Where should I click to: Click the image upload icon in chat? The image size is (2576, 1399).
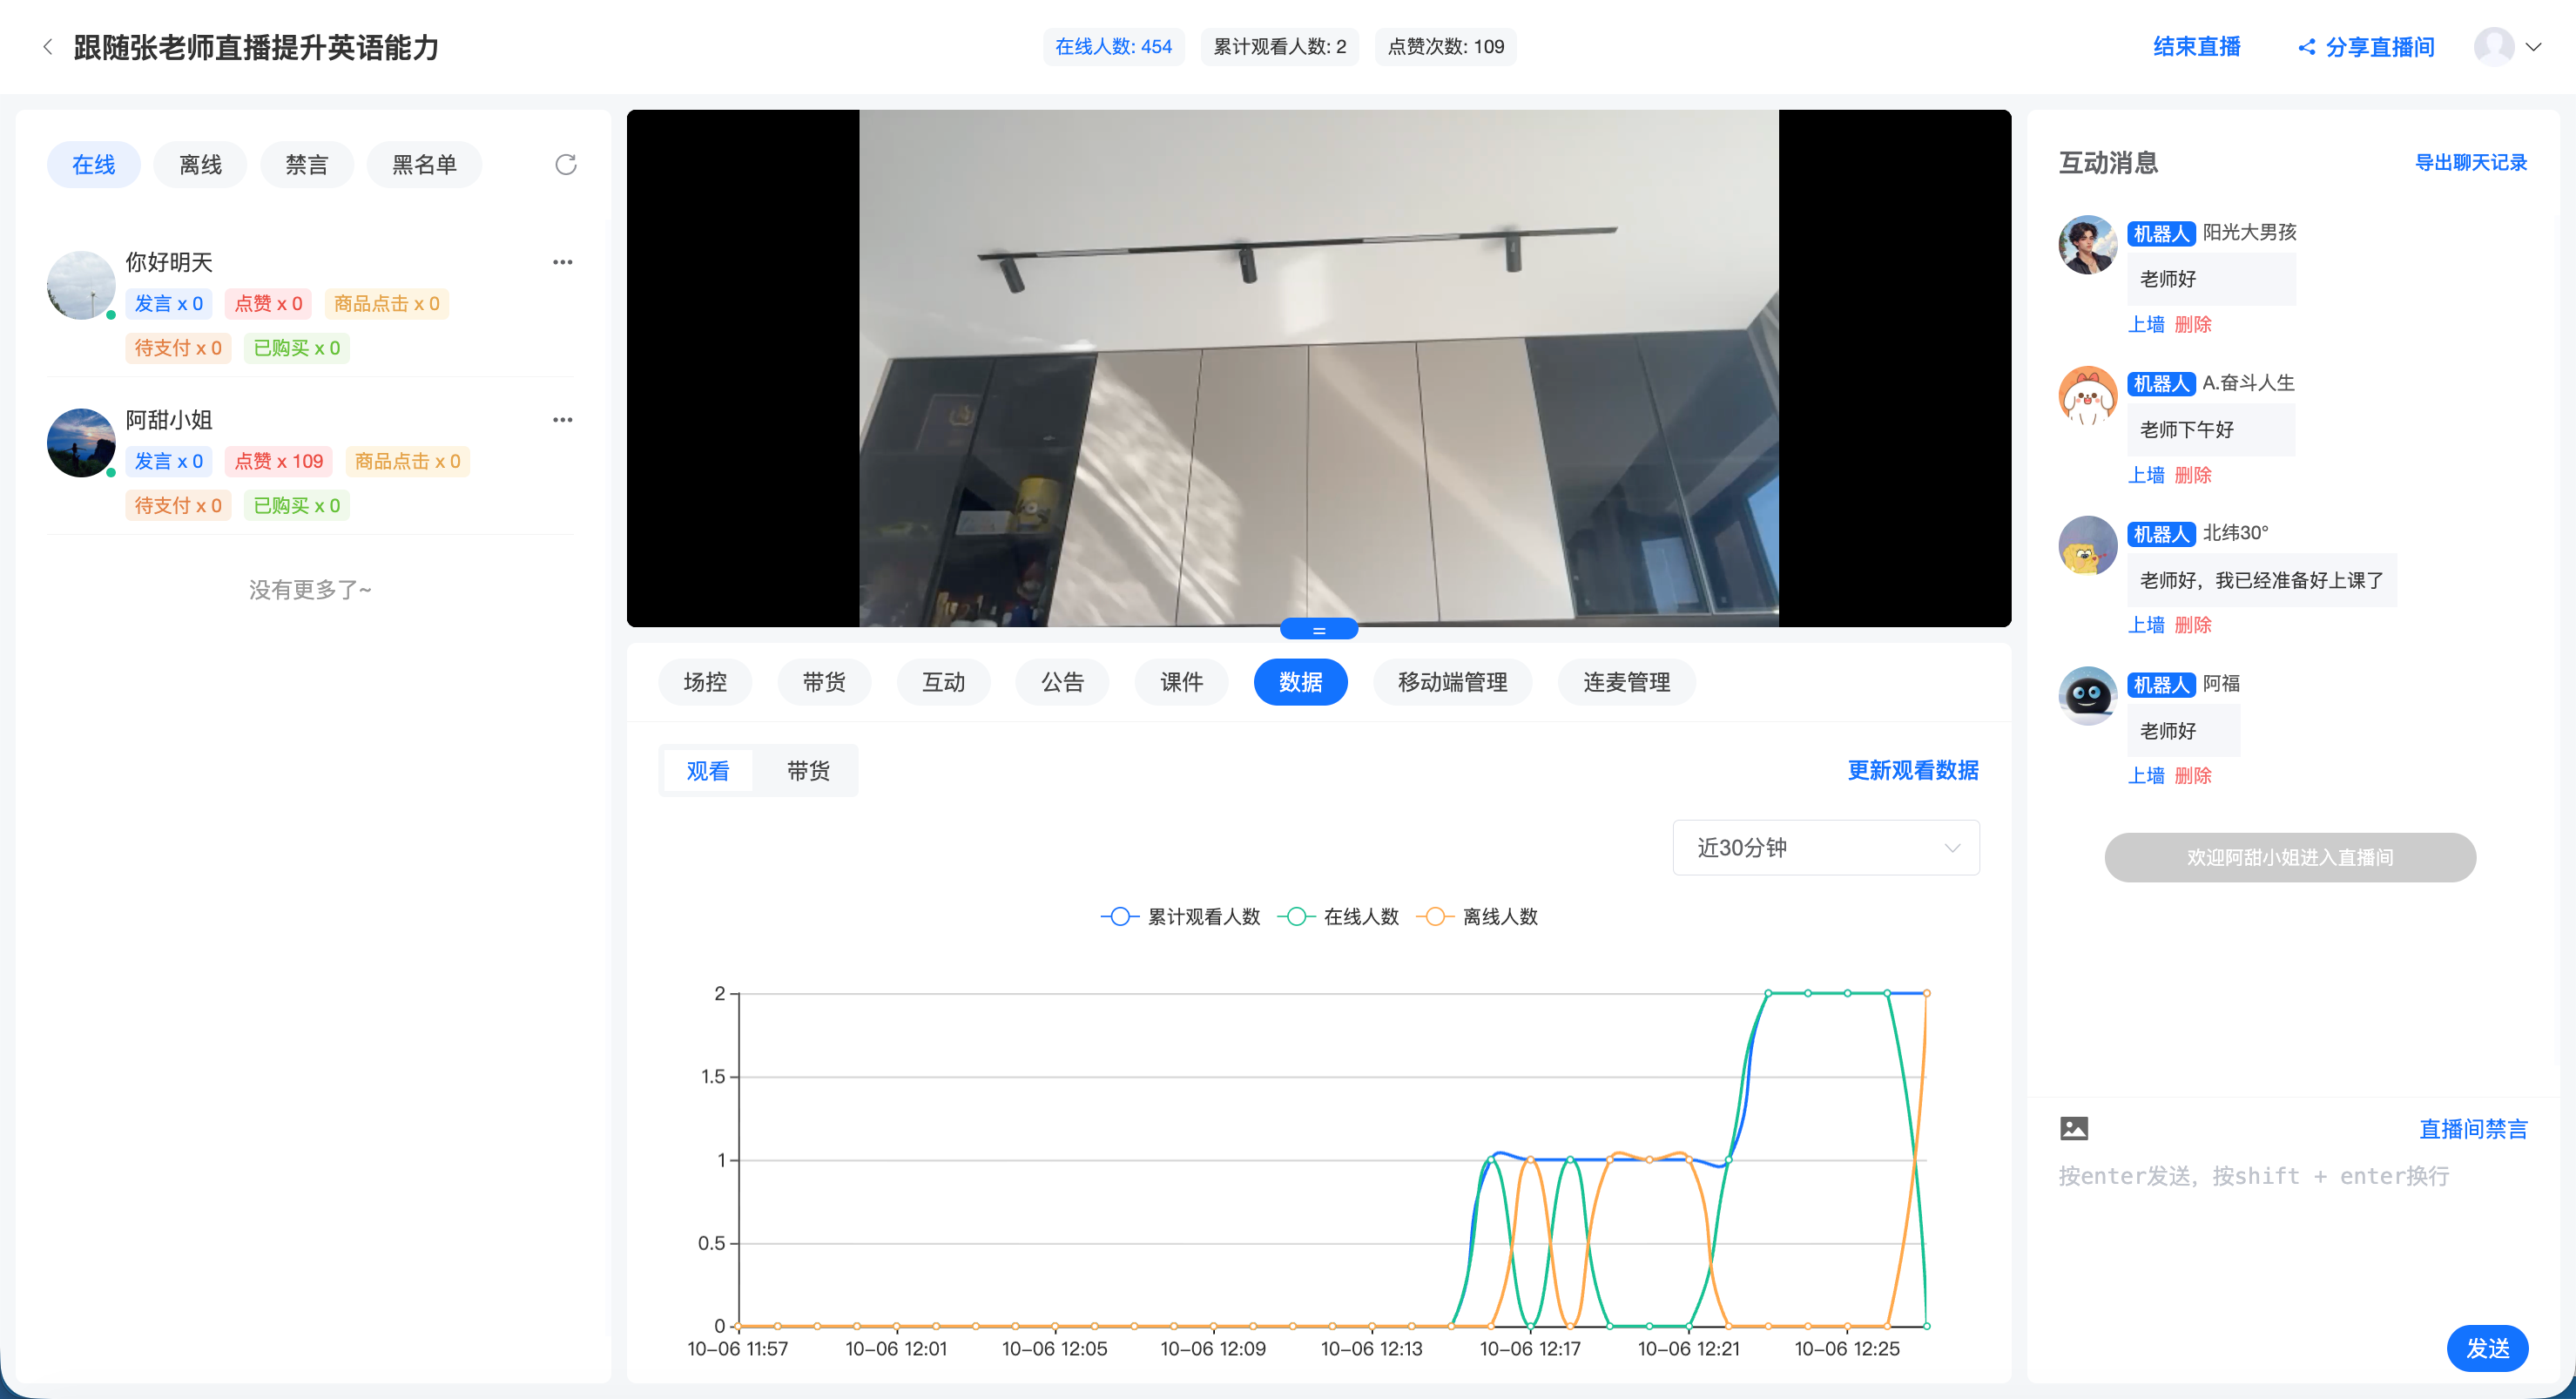tap(2074, 1128)
